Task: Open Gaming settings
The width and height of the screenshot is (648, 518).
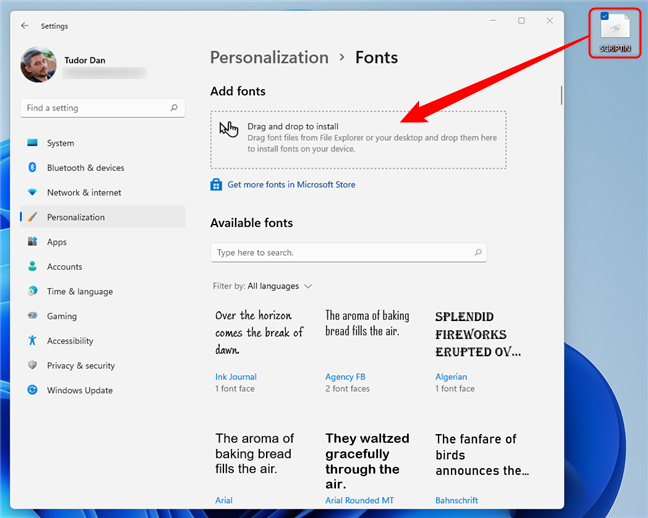Action: (x=102, y=315)
